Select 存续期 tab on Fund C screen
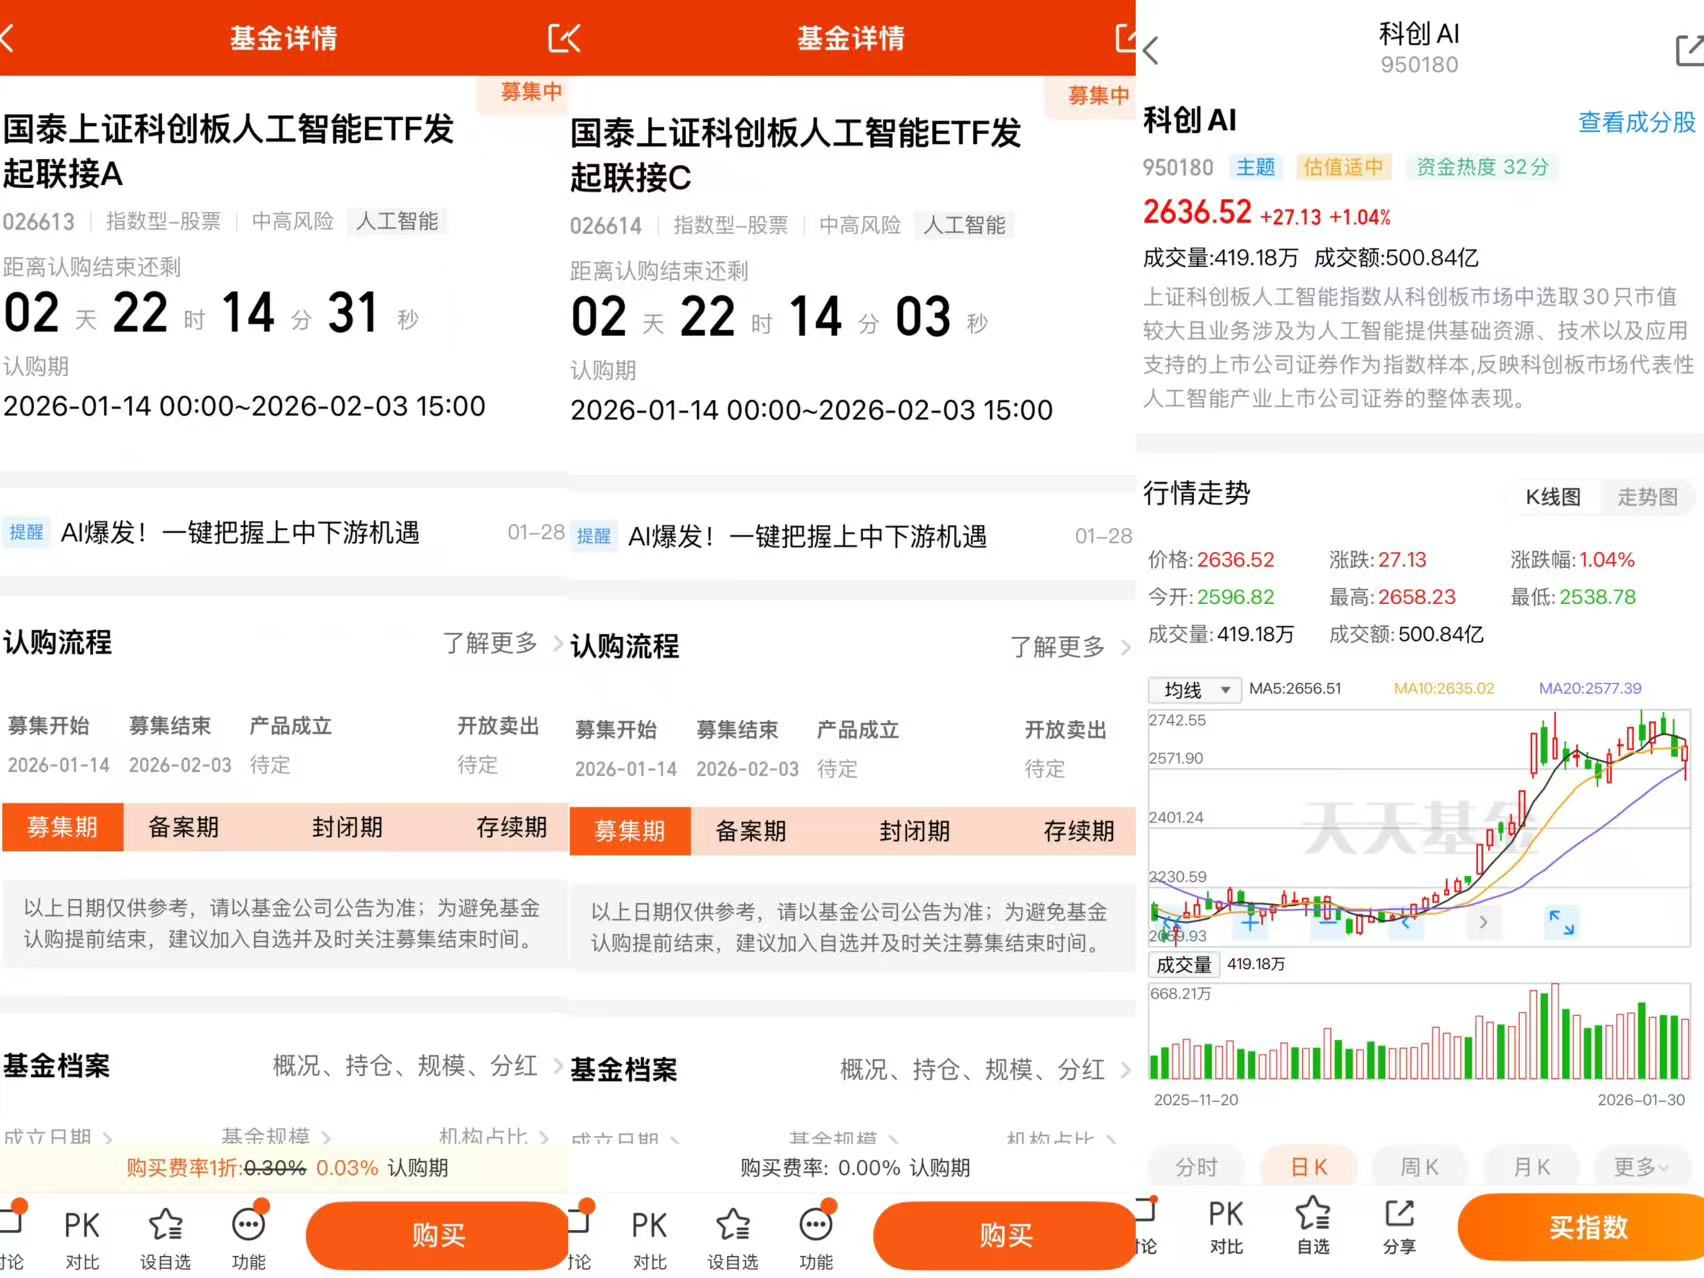The height and width of the screenshot is (1278, 1704). tap(1079, 831)
